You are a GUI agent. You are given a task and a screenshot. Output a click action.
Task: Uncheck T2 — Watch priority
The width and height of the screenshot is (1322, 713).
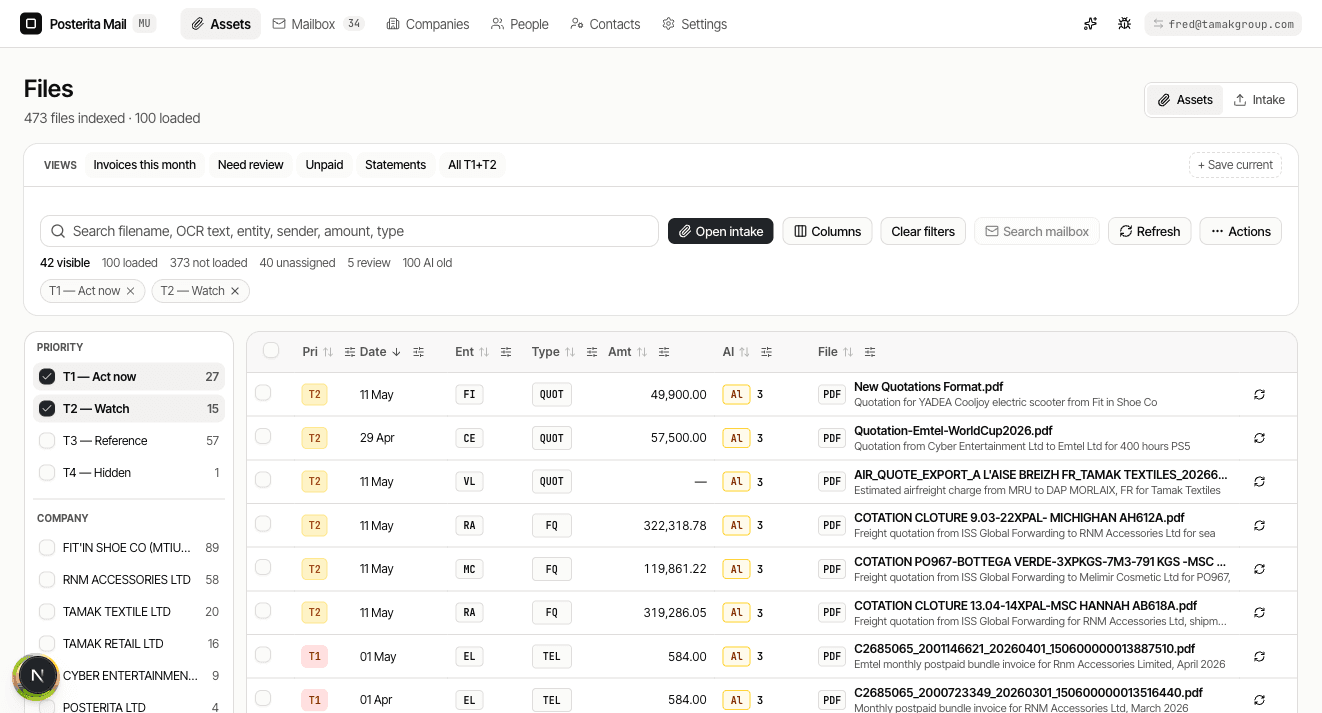click(47, 409)
